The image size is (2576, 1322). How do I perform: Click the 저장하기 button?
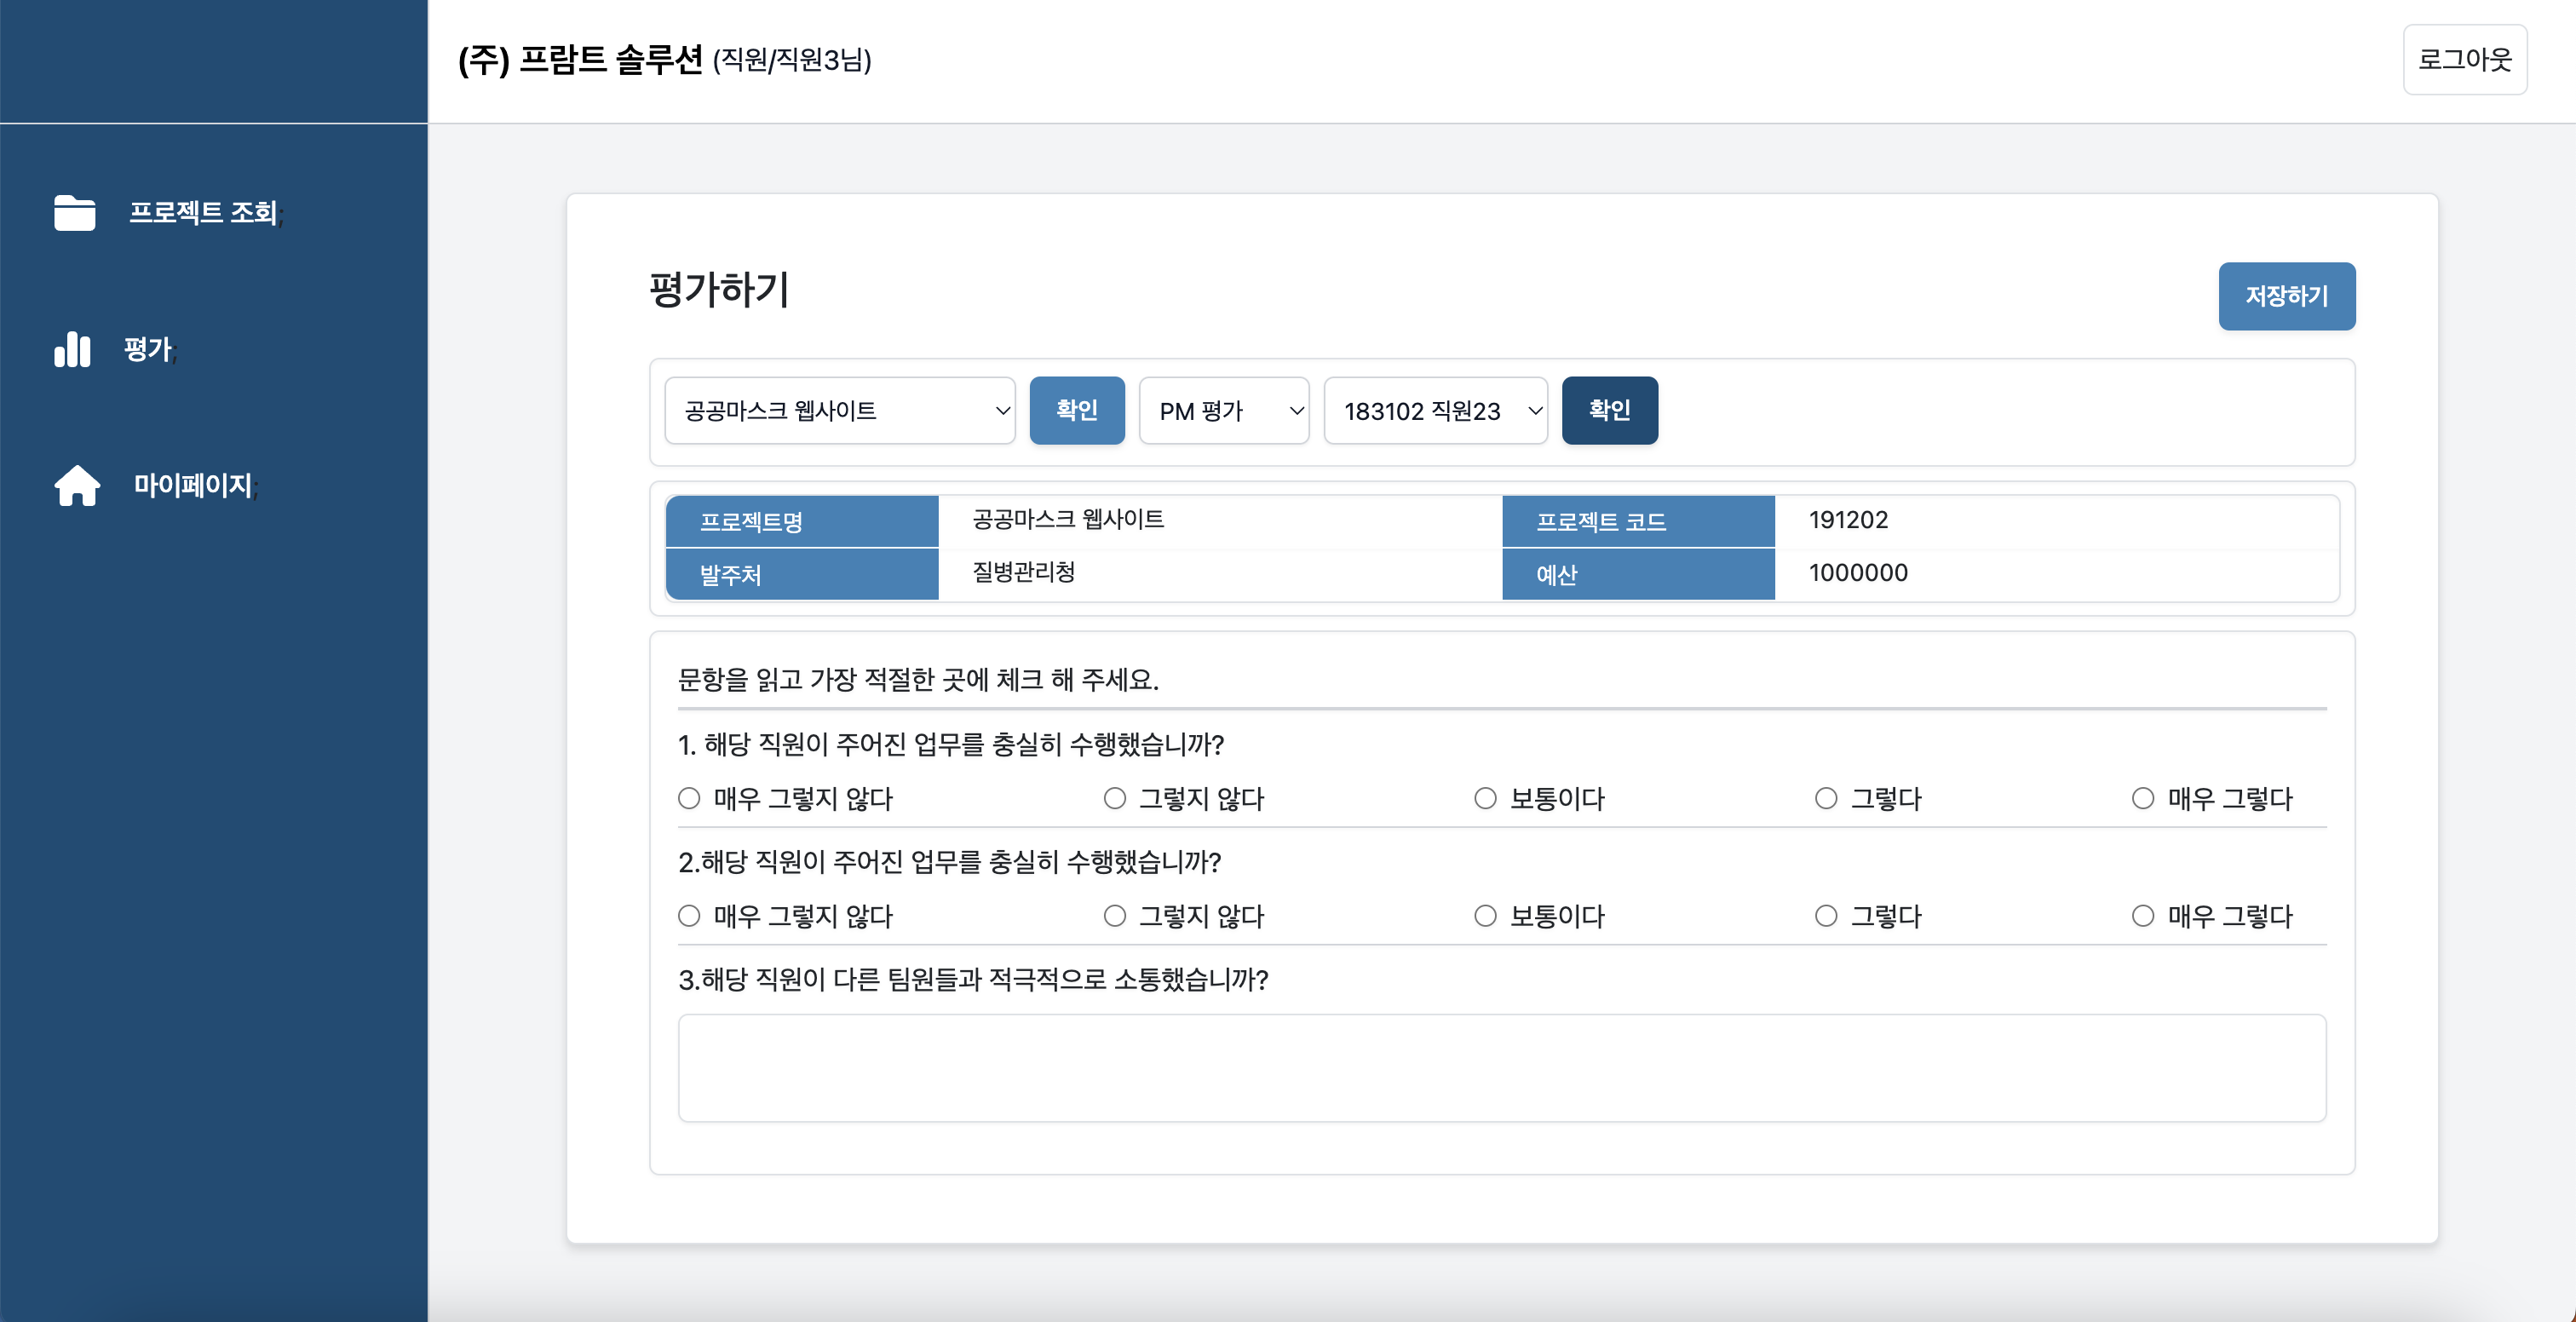2286,295
